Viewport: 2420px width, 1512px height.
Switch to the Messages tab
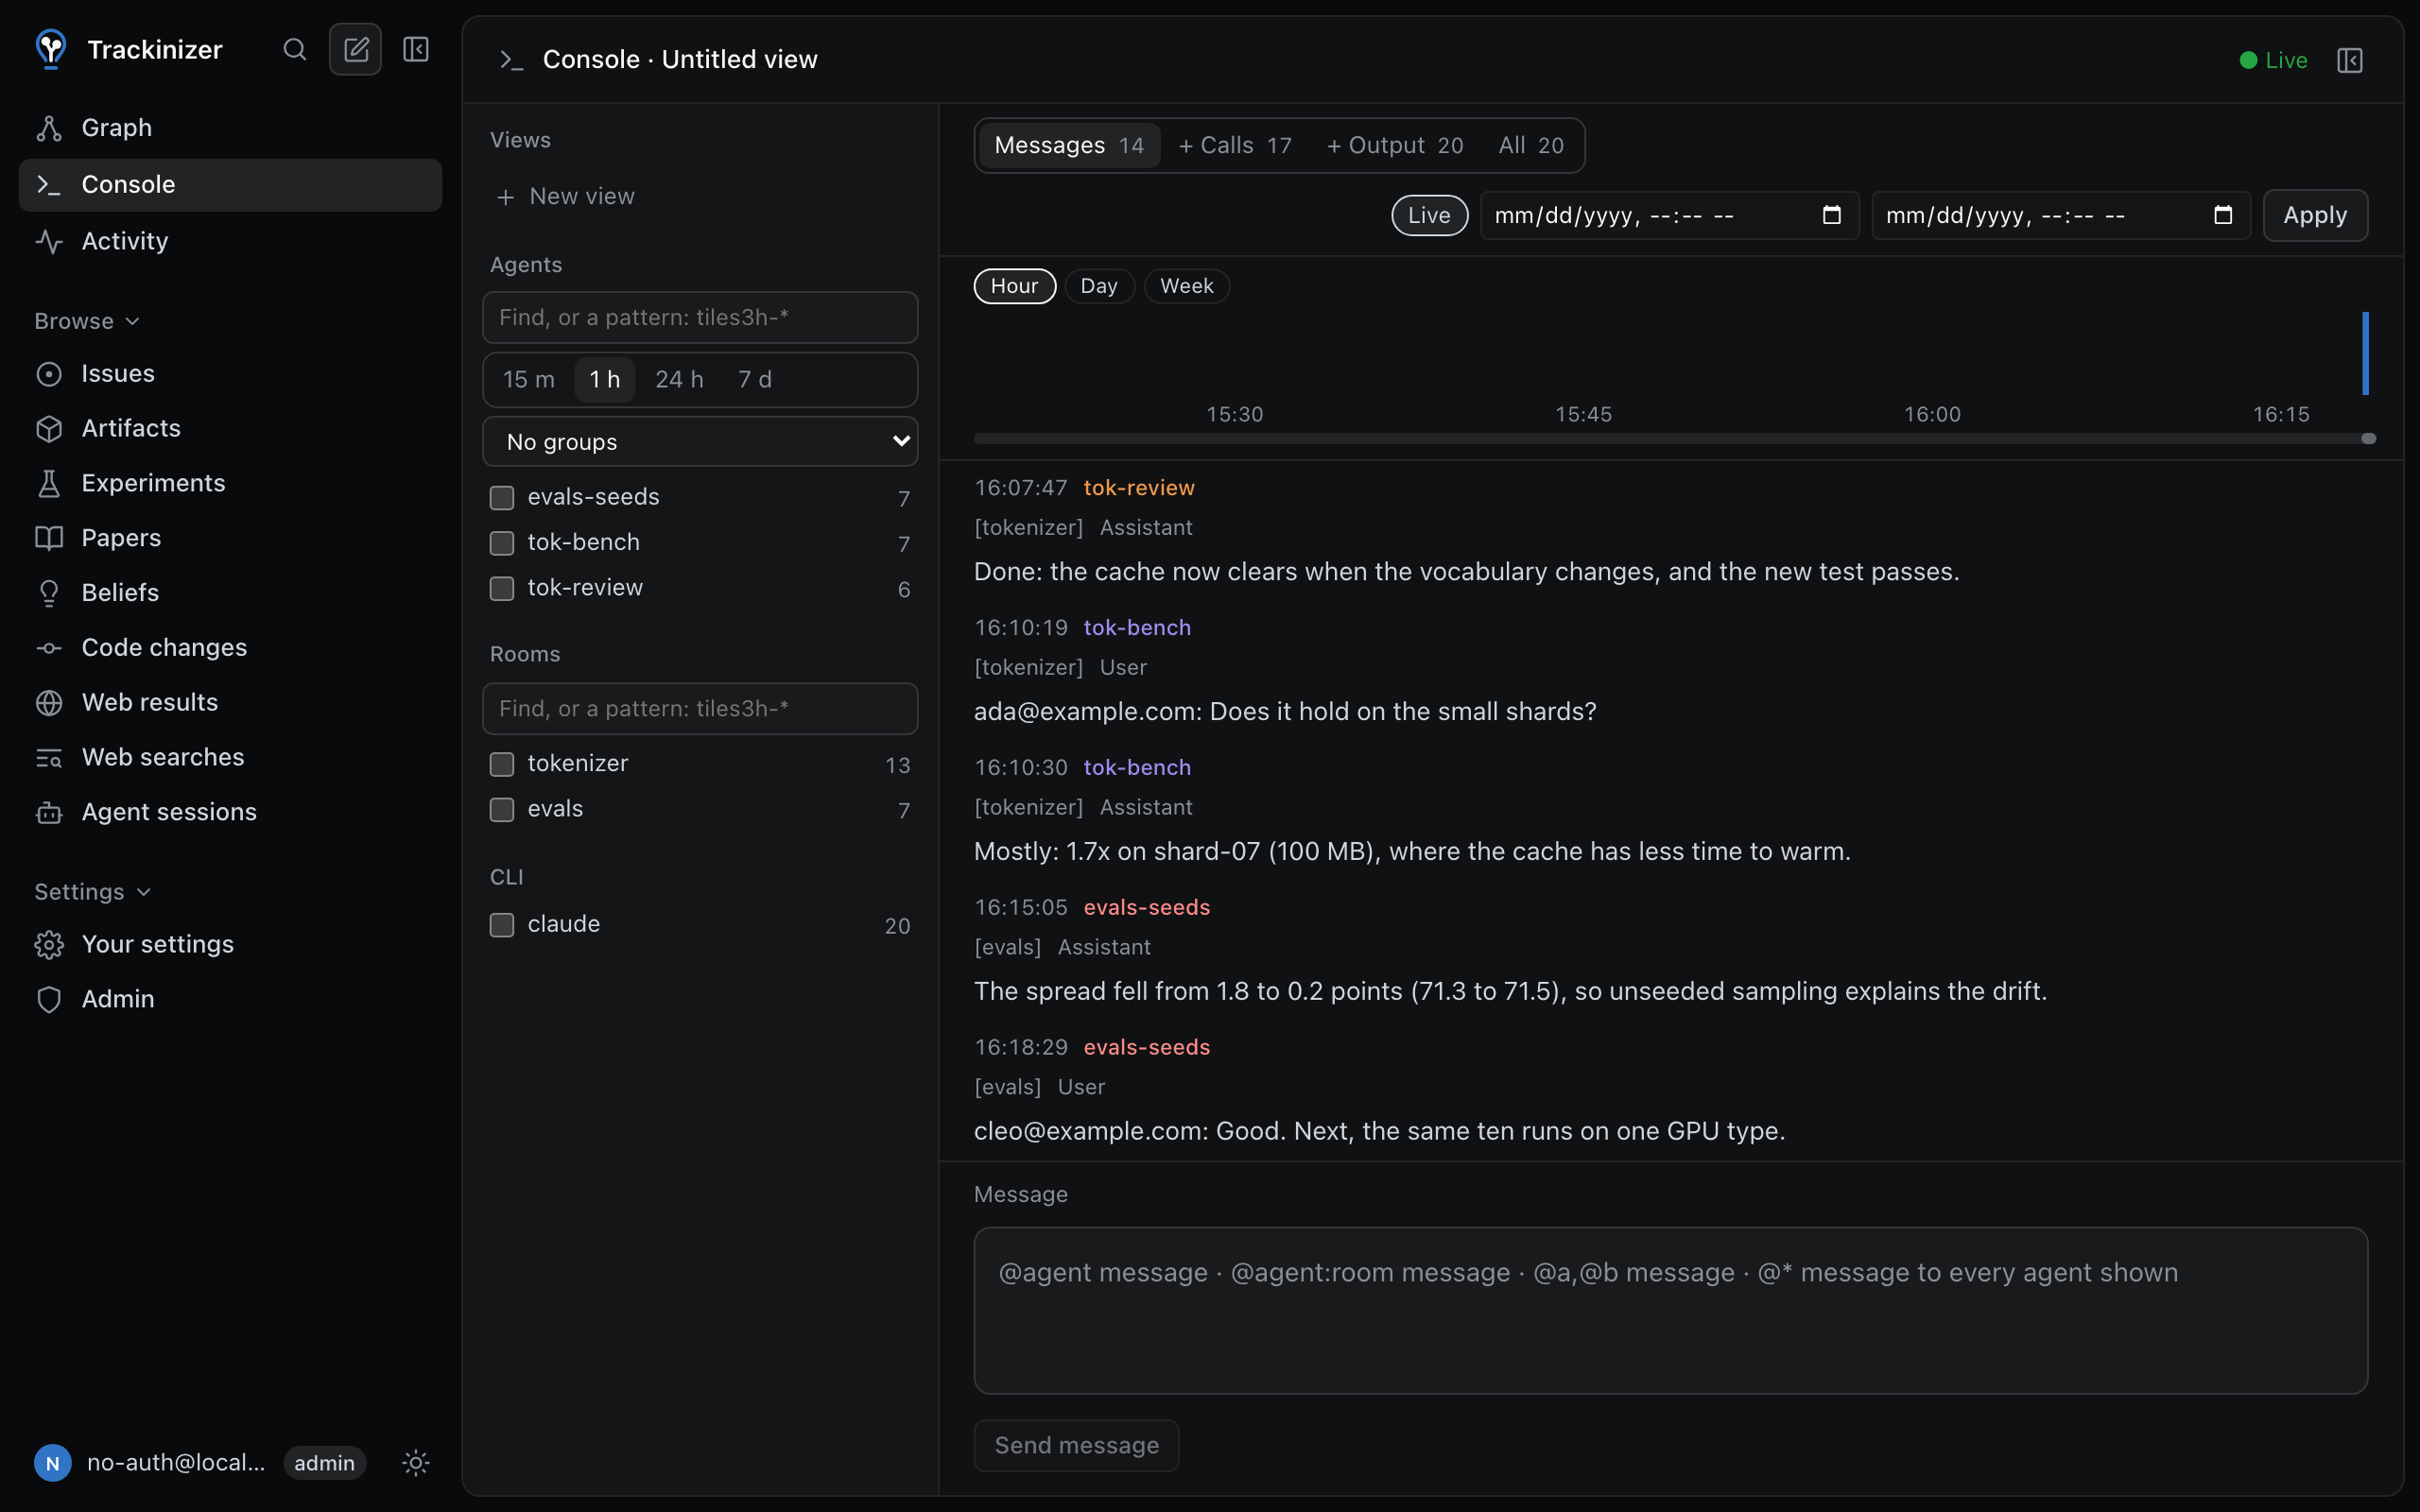click(1069, 145)
